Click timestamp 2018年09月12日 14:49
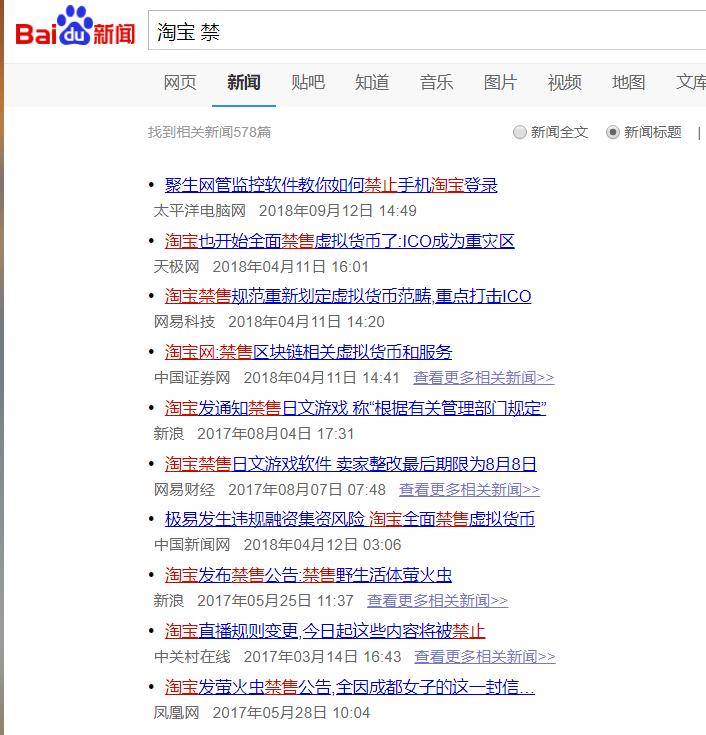Viewport: 706px width, 735px height. click(x=338, y=211)
